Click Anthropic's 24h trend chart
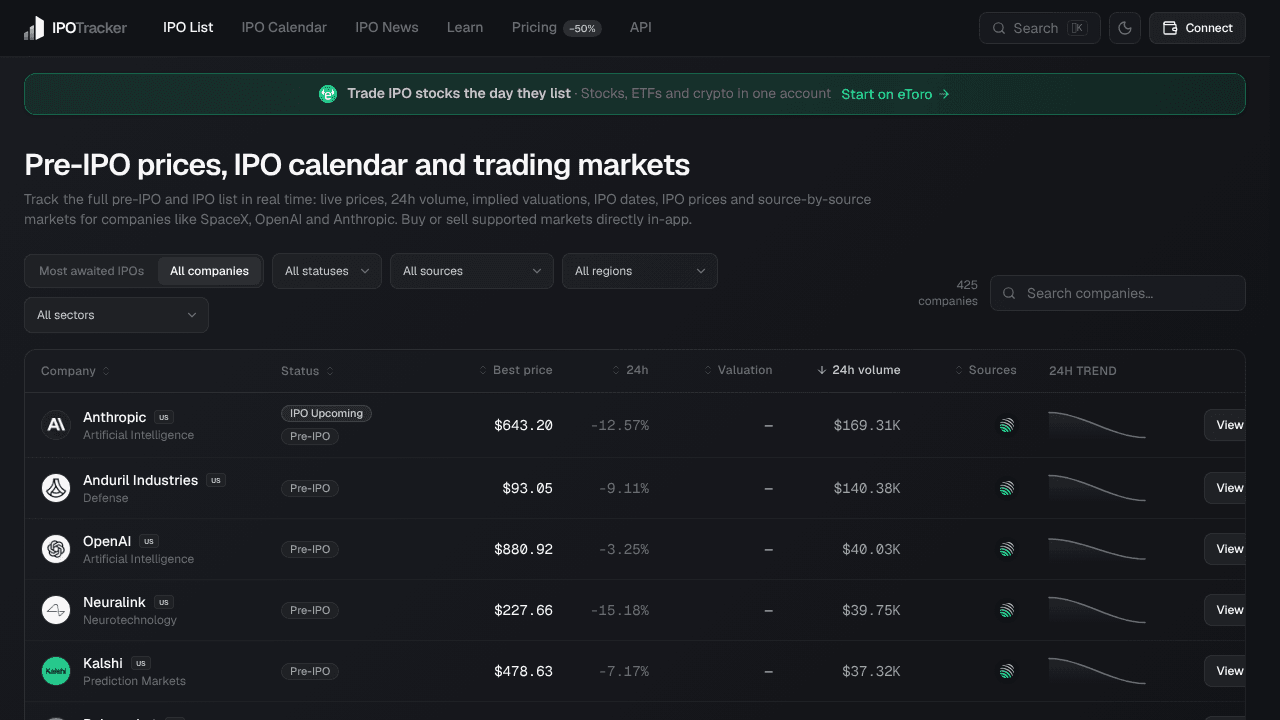The height and width of the screenshot is (720, 1280). click(x=1097, y=425)
